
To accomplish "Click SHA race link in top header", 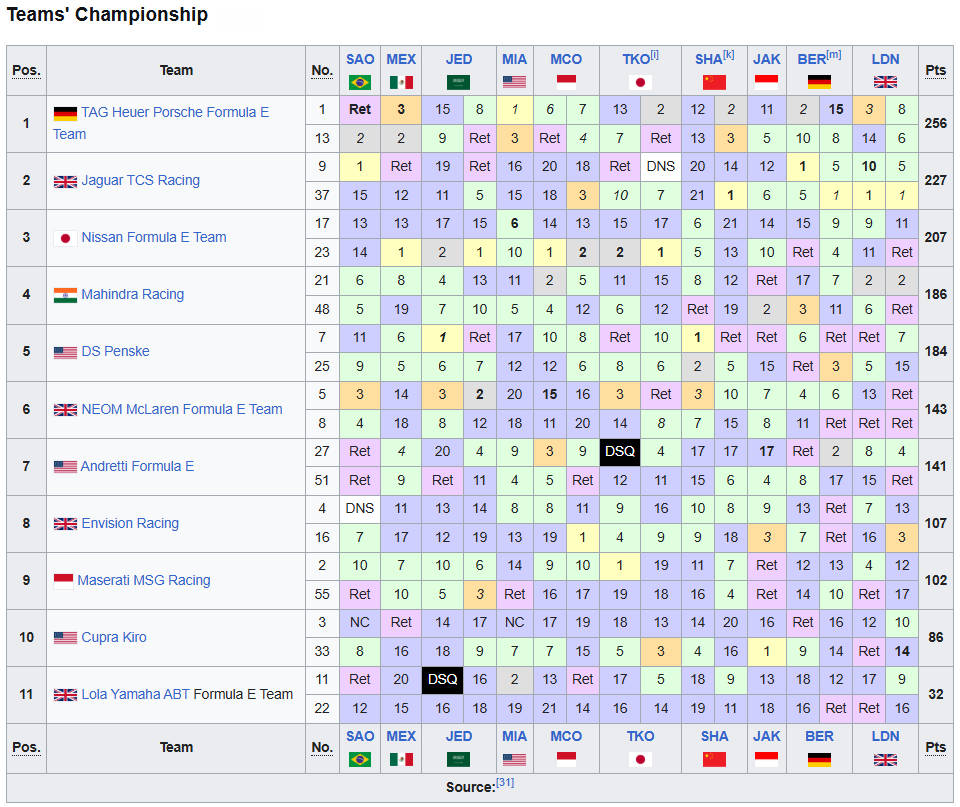I will pos(708,59).
